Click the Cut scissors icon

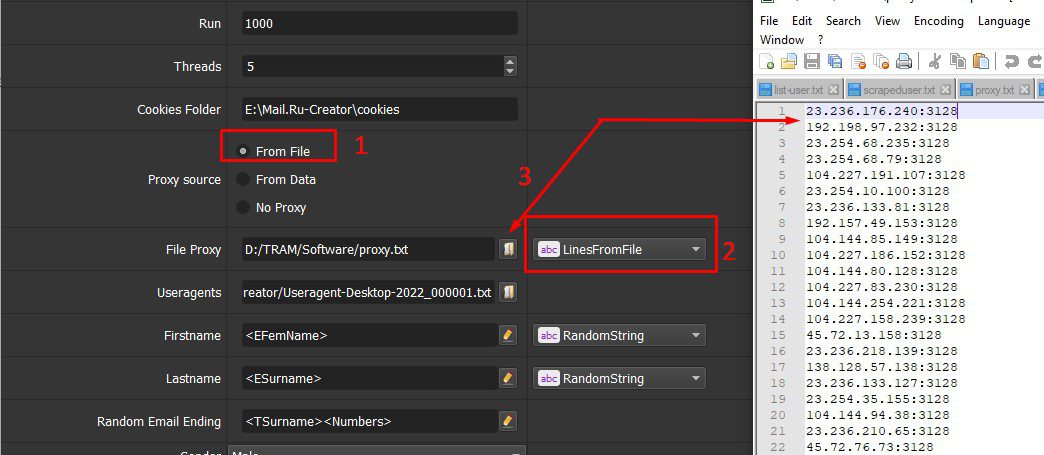pos(934,61)
